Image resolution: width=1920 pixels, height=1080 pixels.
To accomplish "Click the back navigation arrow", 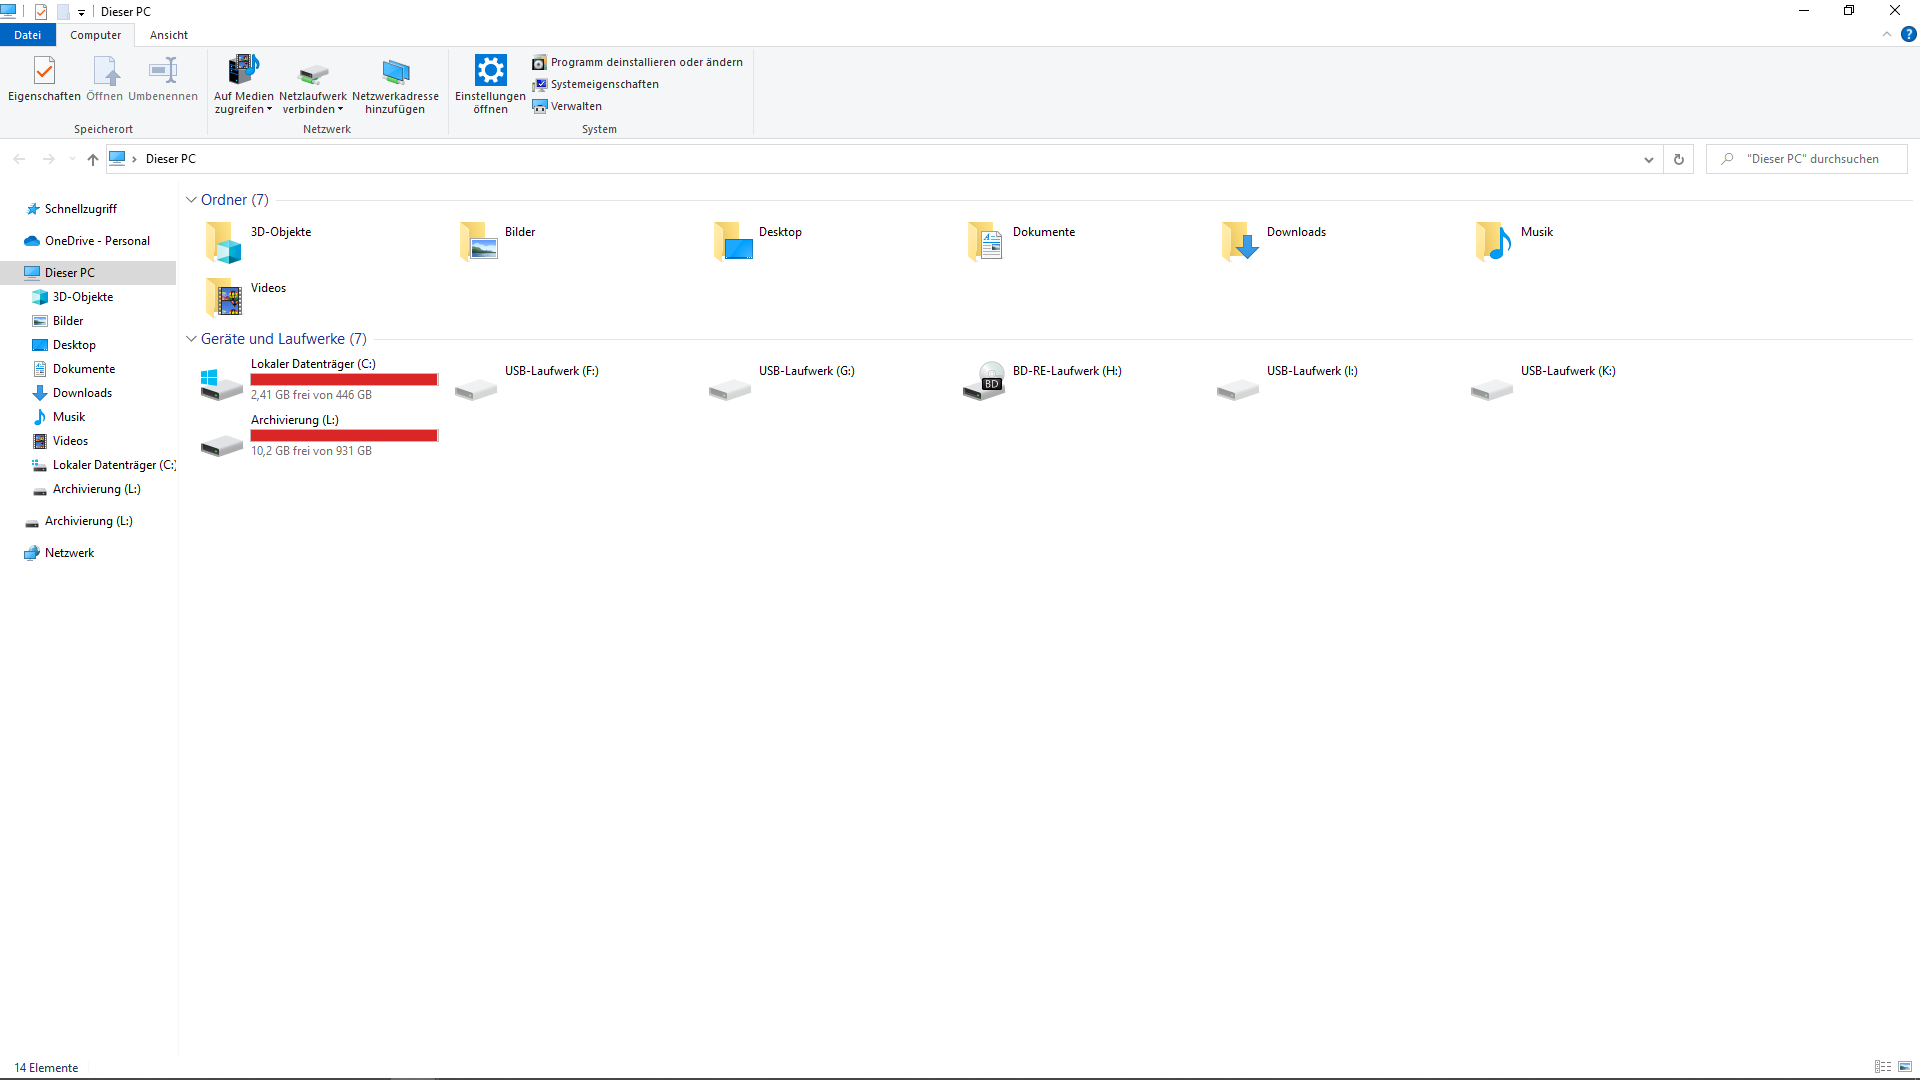I will pyautogui.click(x=19, y=159).
